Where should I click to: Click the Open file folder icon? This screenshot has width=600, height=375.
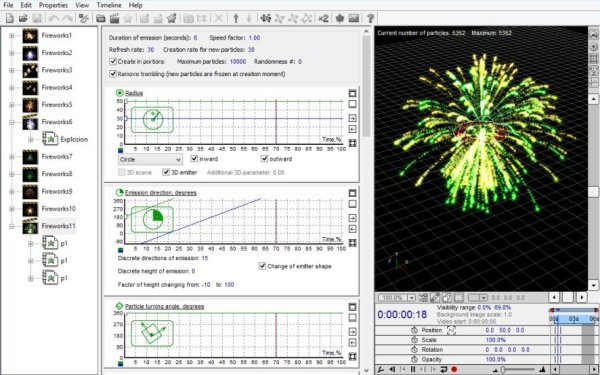23,18
